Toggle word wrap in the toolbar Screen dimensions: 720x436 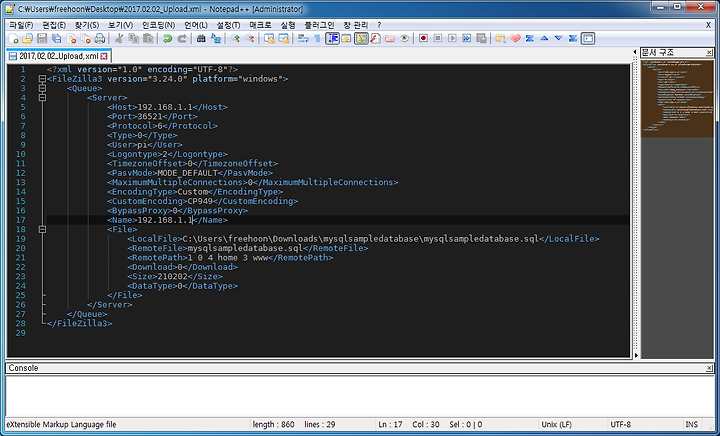(x=303, y=39)
